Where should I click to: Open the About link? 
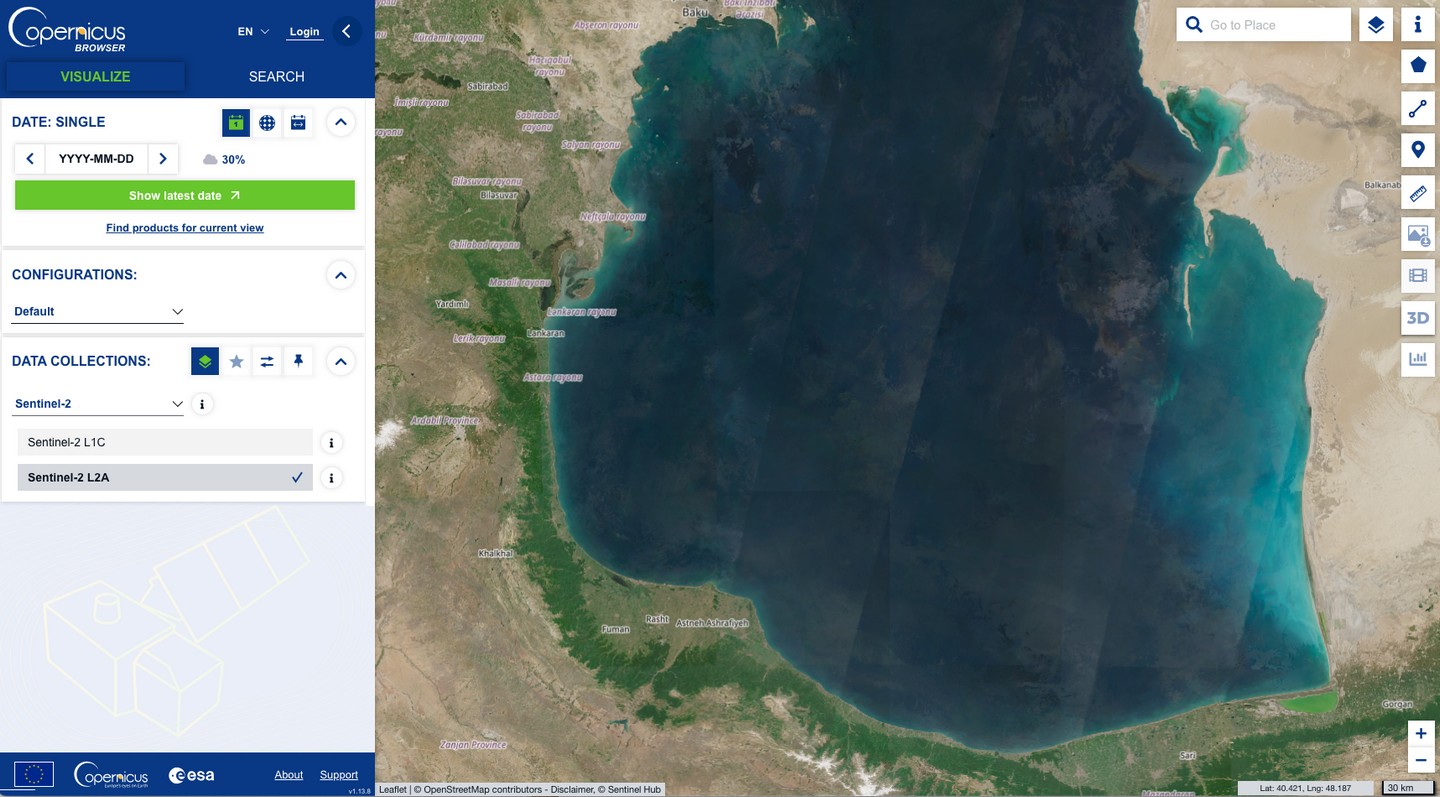289,775
